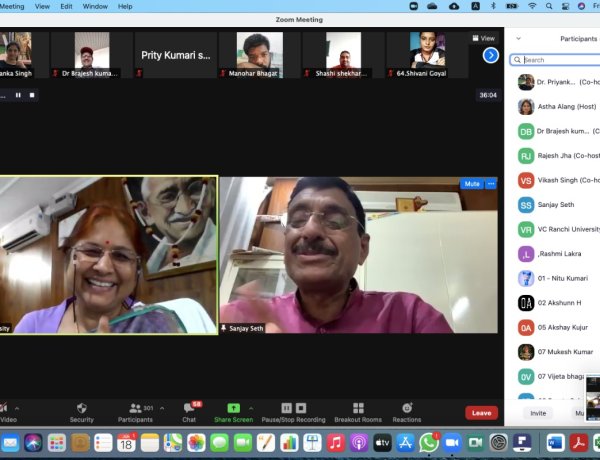Select Dr Brajesh kum... in participants list
Image resolution: width=600 pixels, height=460 pixels.
tap(558, 131)
